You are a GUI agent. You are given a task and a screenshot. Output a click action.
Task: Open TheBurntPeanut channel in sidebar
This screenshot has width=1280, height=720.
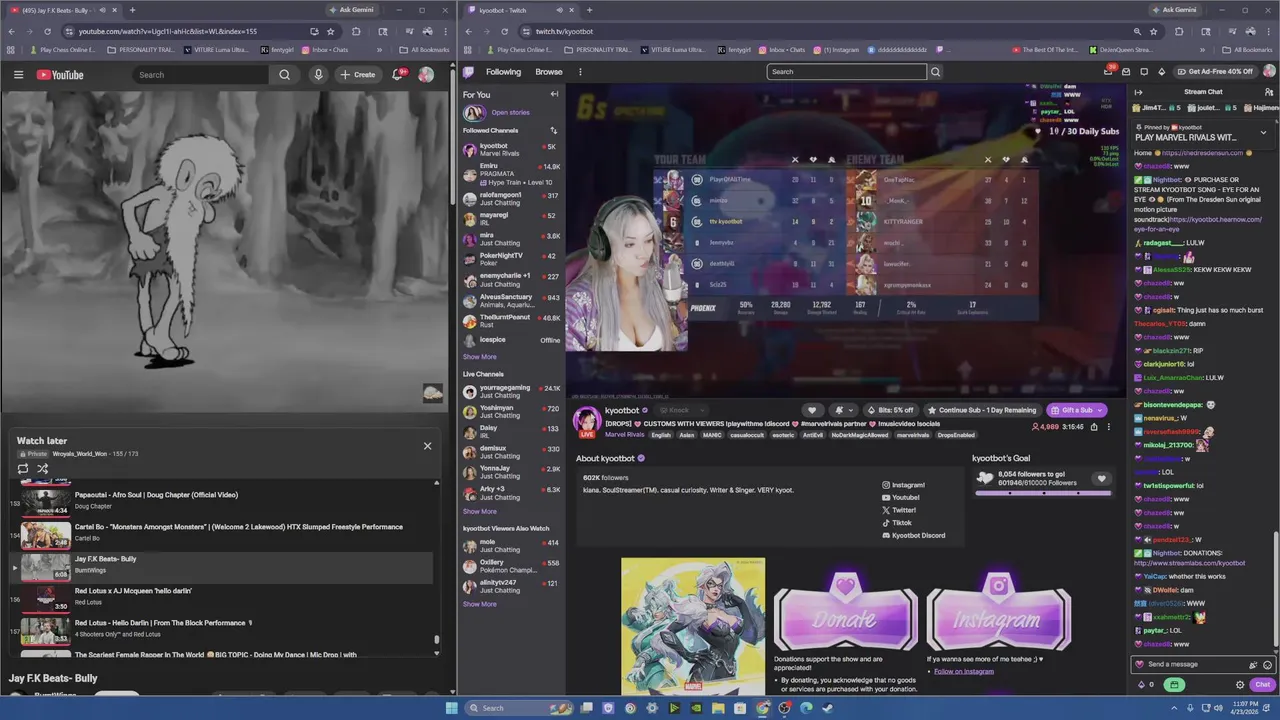pos(511,322)
